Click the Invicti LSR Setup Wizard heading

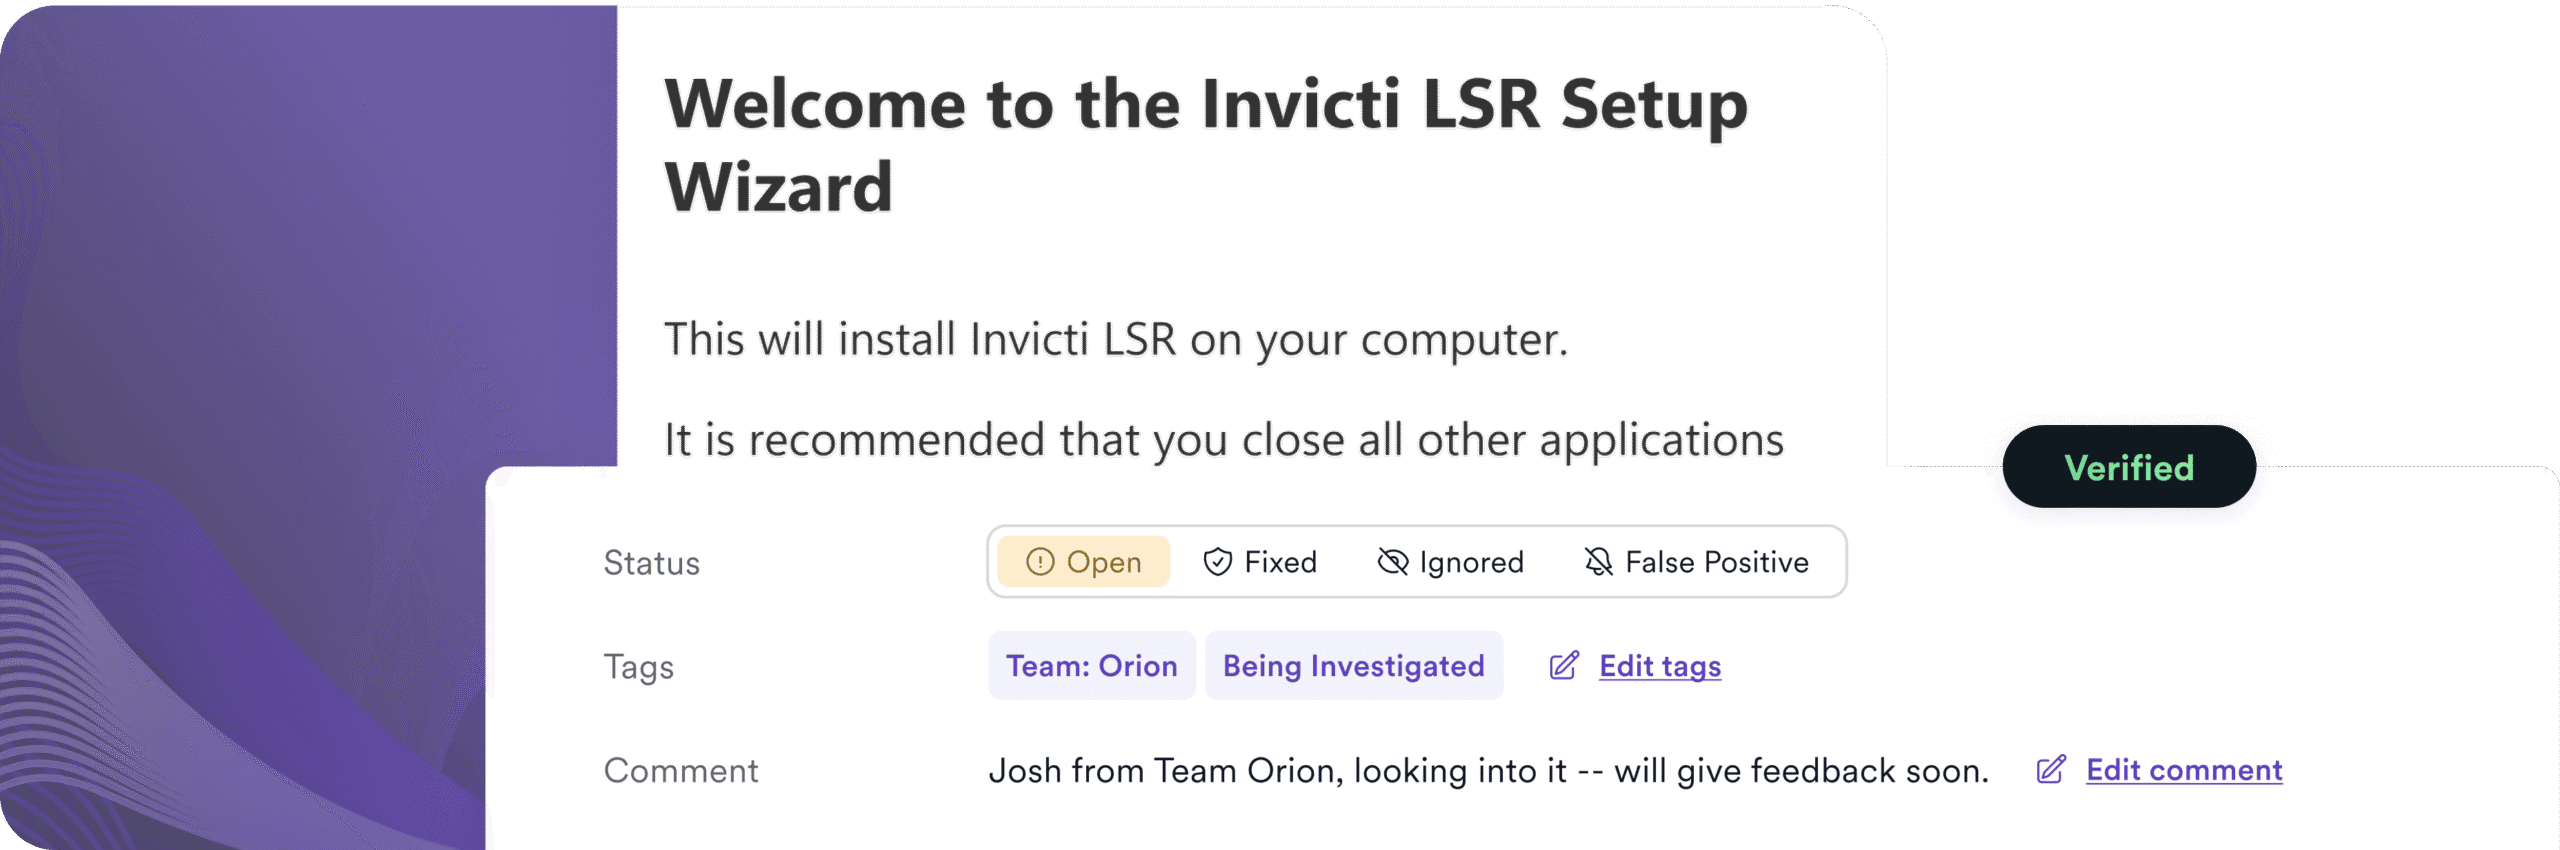[1205, 145]
